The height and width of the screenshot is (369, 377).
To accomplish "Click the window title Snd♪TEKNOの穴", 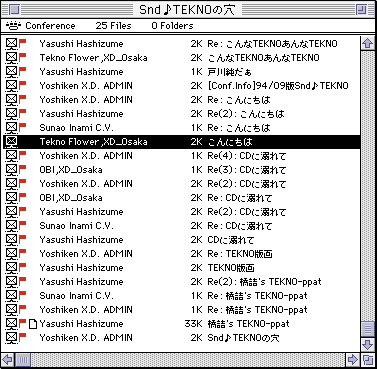I will click(x=187, y=10).
